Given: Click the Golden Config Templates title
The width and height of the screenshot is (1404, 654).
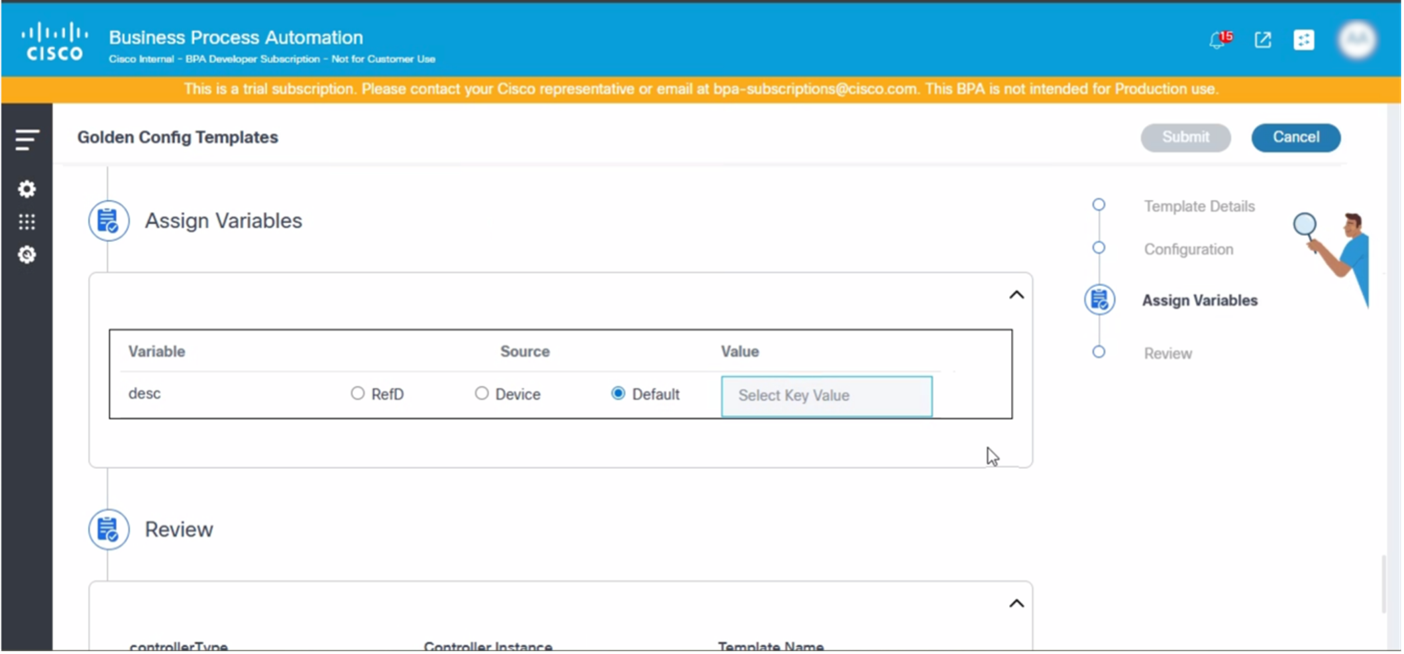Looking at the screenshot, I should coord(178,138).
